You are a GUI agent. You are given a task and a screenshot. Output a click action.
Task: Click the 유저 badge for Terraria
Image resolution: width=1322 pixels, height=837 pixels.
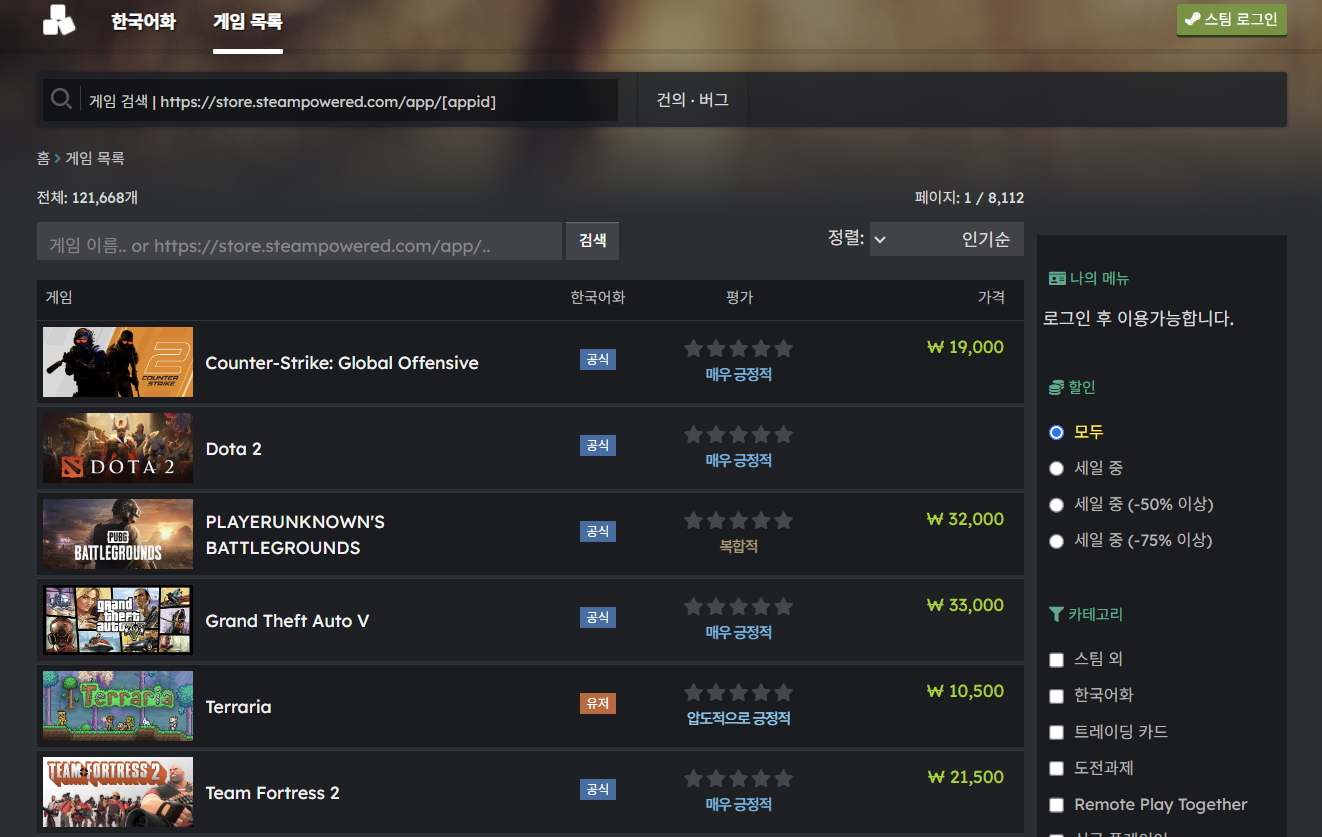[598, 703]
